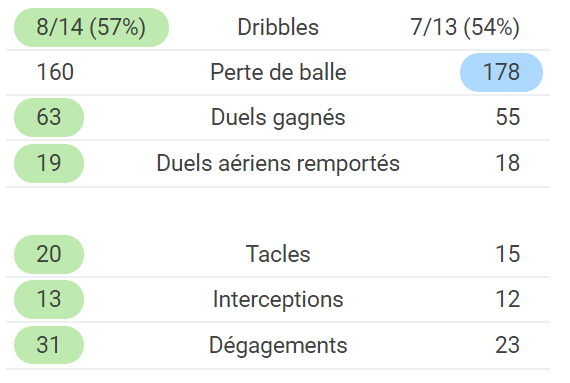Click the green 20 tackles badge
This screenshot has height=383, width=570.
(49, 254)
